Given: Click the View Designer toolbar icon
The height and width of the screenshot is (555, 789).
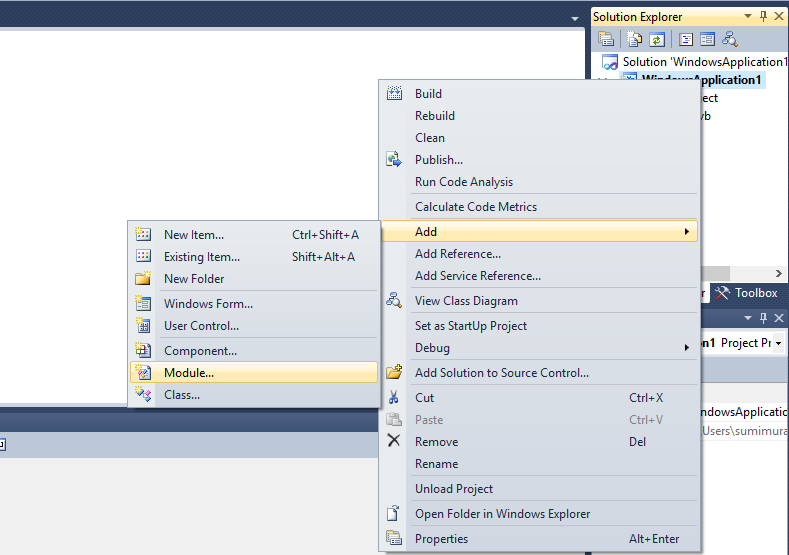Looking at the screenshot, I should click(x=707, y=39).
